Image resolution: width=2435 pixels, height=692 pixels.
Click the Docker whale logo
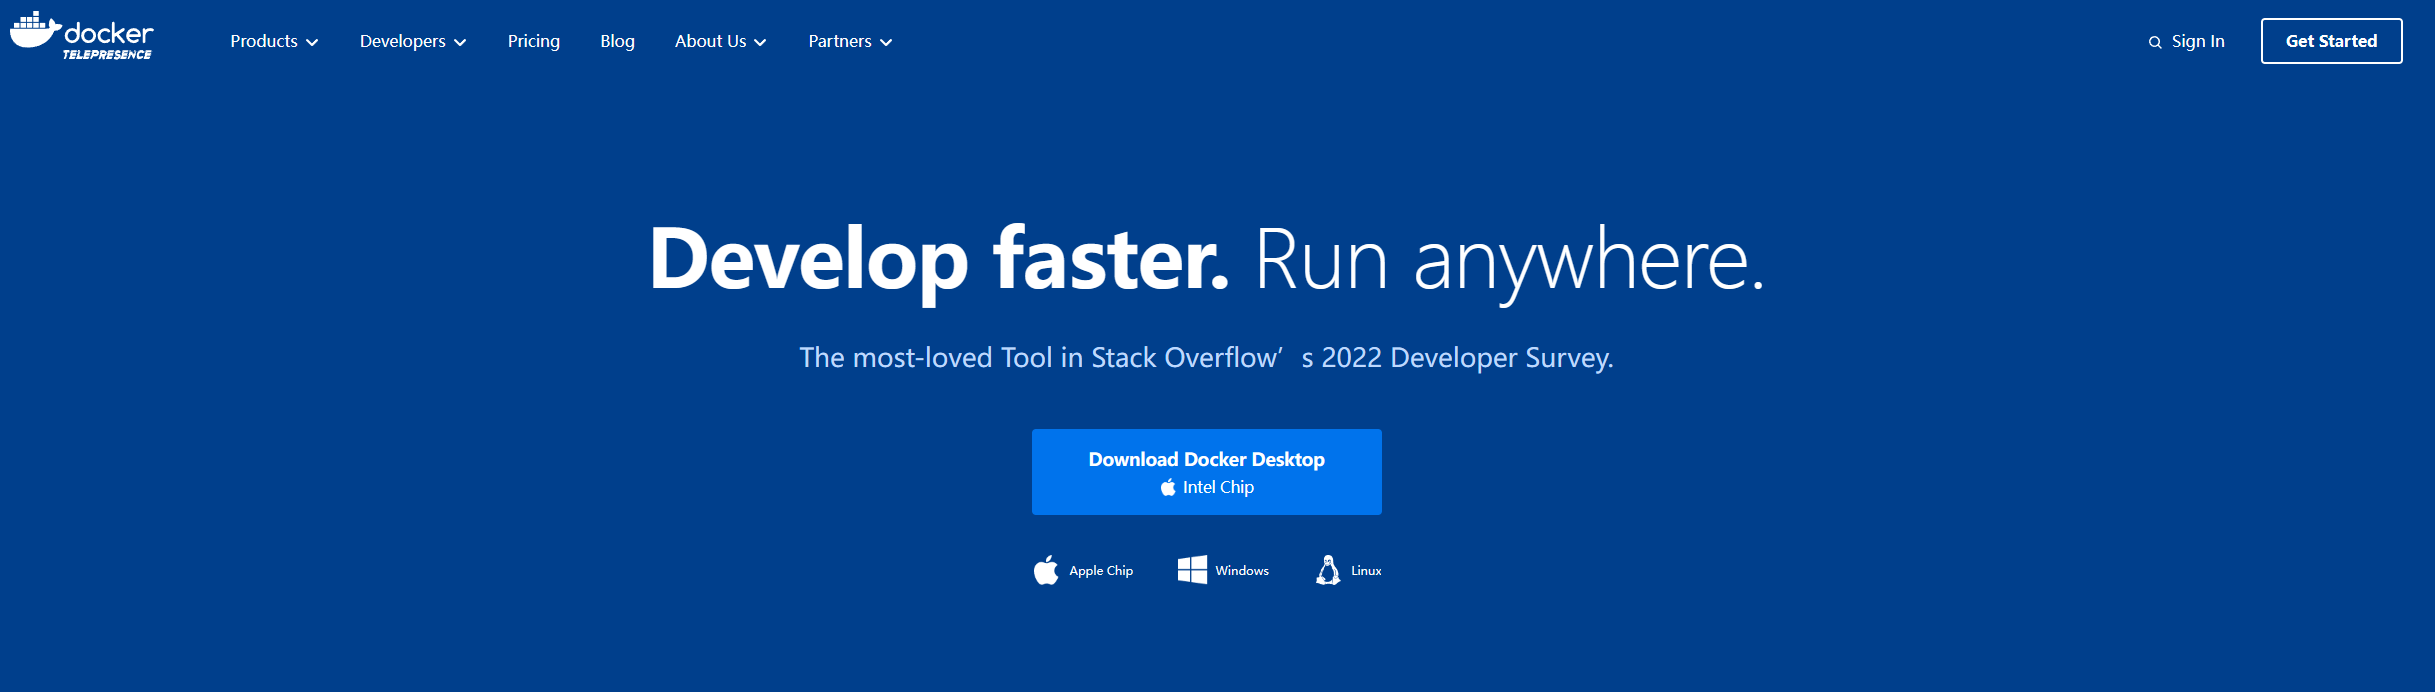(x=36, y=30)
